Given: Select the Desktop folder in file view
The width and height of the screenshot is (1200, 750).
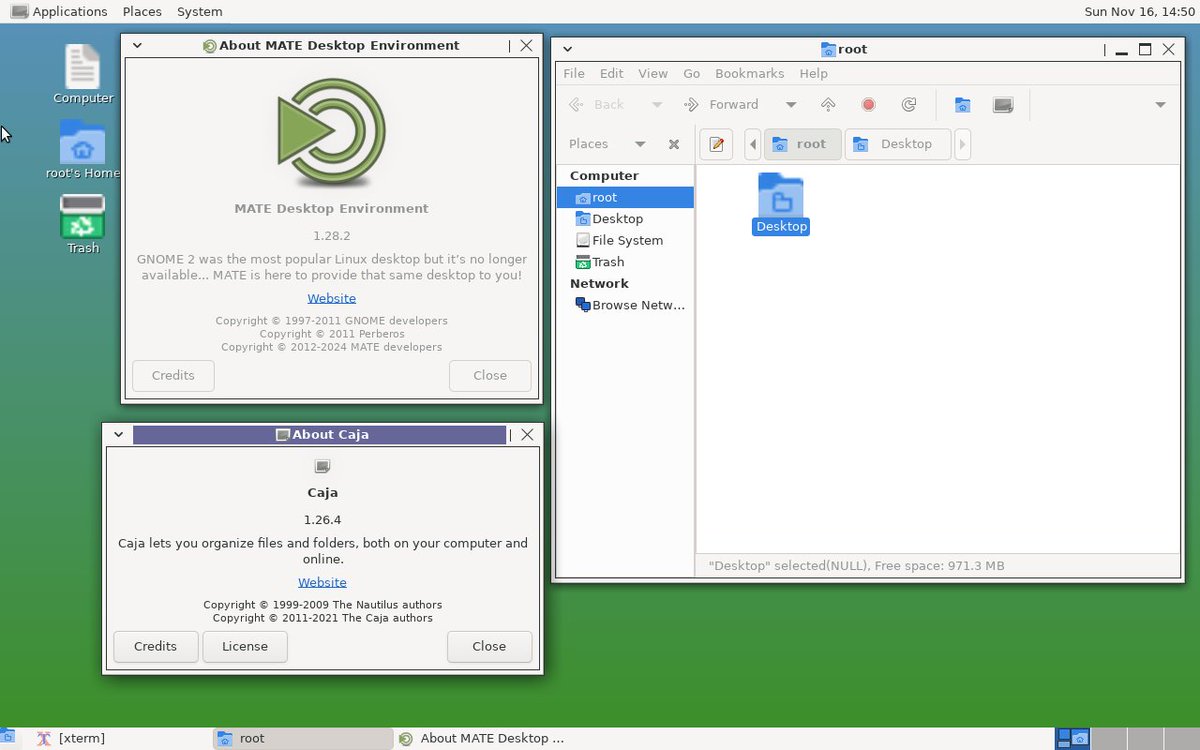Looking at the screenshot, I should 781,204.
